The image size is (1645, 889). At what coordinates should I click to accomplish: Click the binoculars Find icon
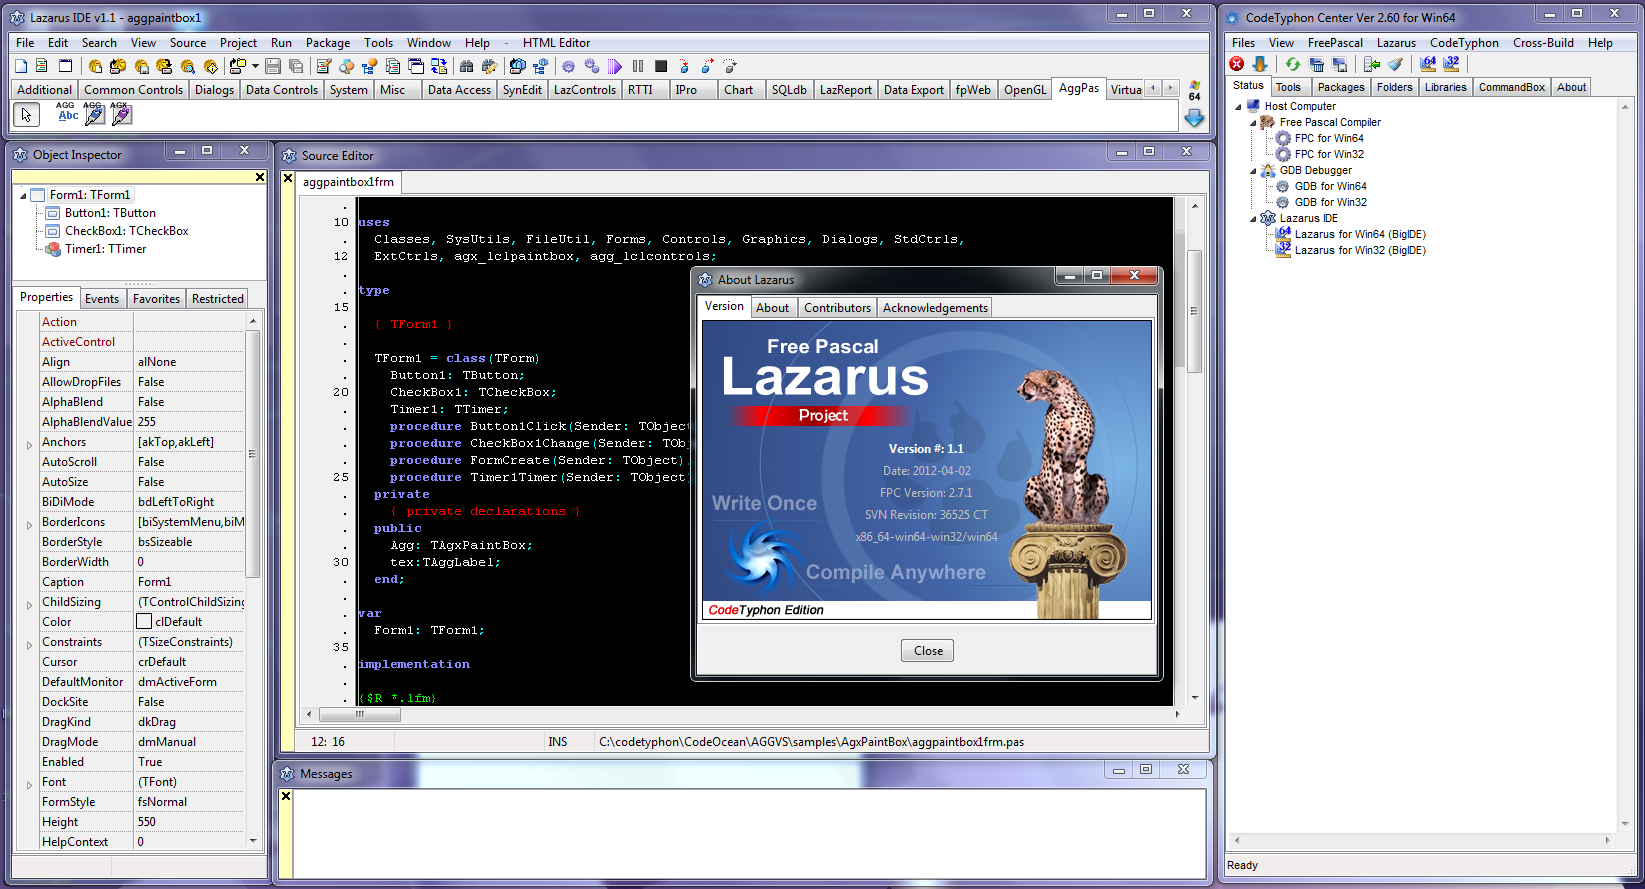click(466, 66)
